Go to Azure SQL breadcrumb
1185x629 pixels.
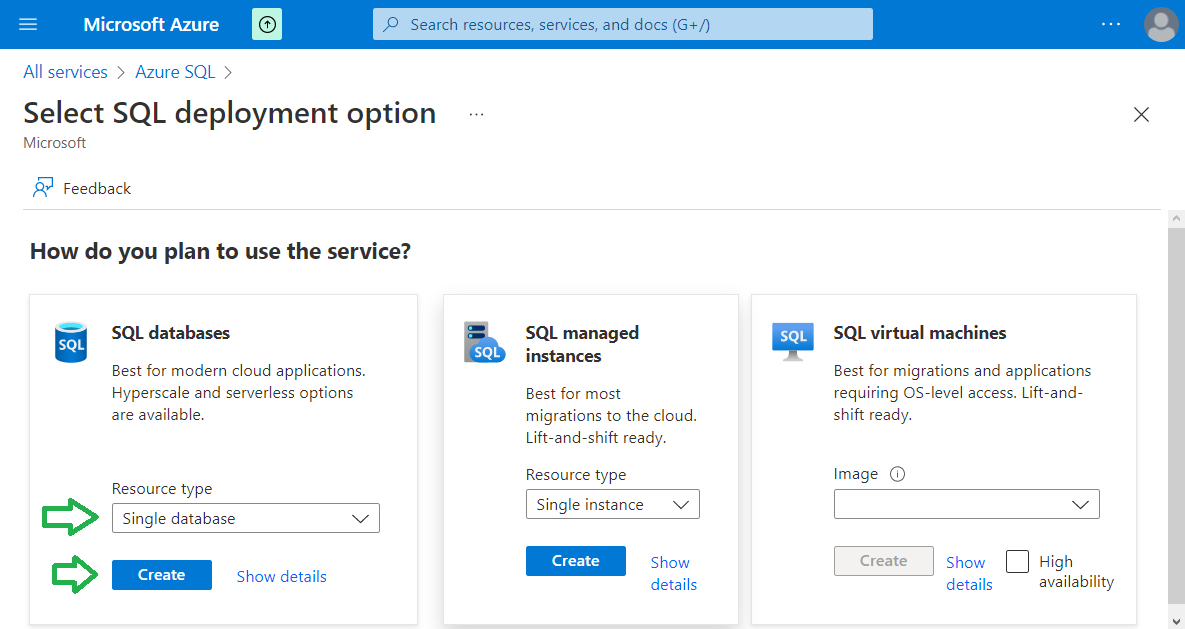point(175,72)
